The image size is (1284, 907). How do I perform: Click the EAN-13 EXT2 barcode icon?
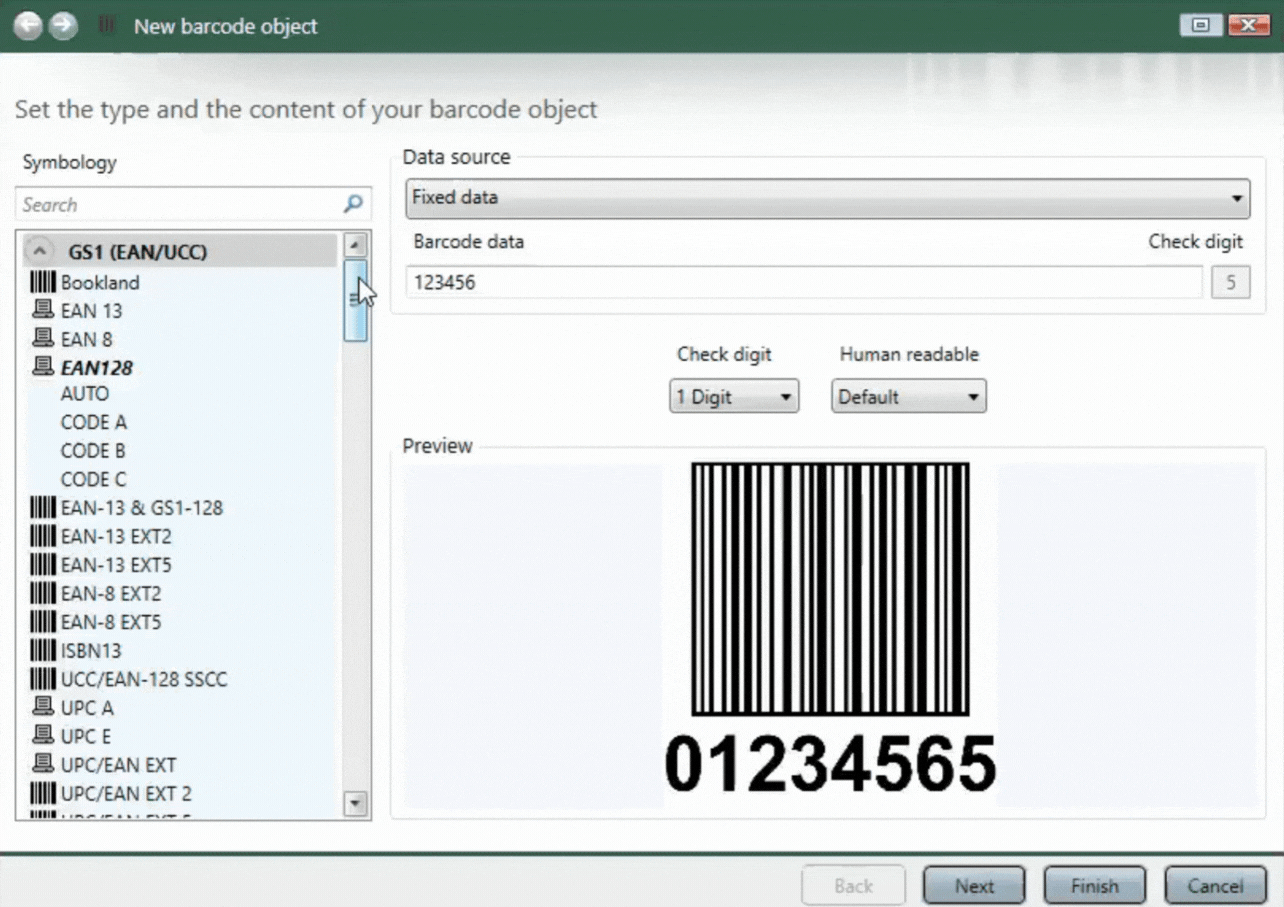[x=43, y=536]
